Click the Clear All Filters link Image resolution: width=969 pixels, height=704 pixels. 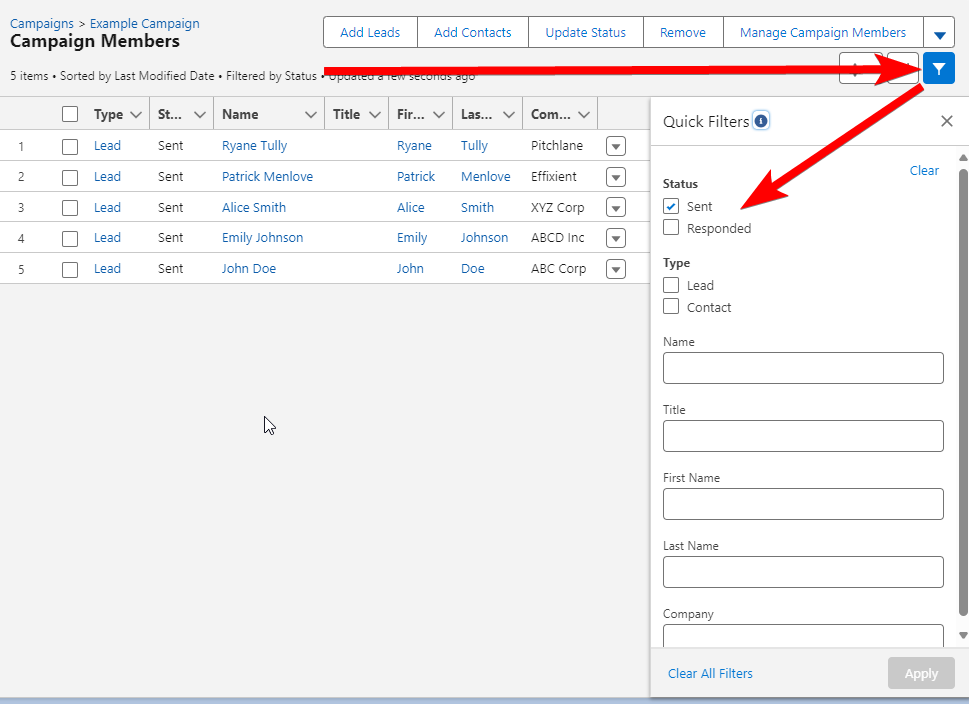(x=710, y=674)
